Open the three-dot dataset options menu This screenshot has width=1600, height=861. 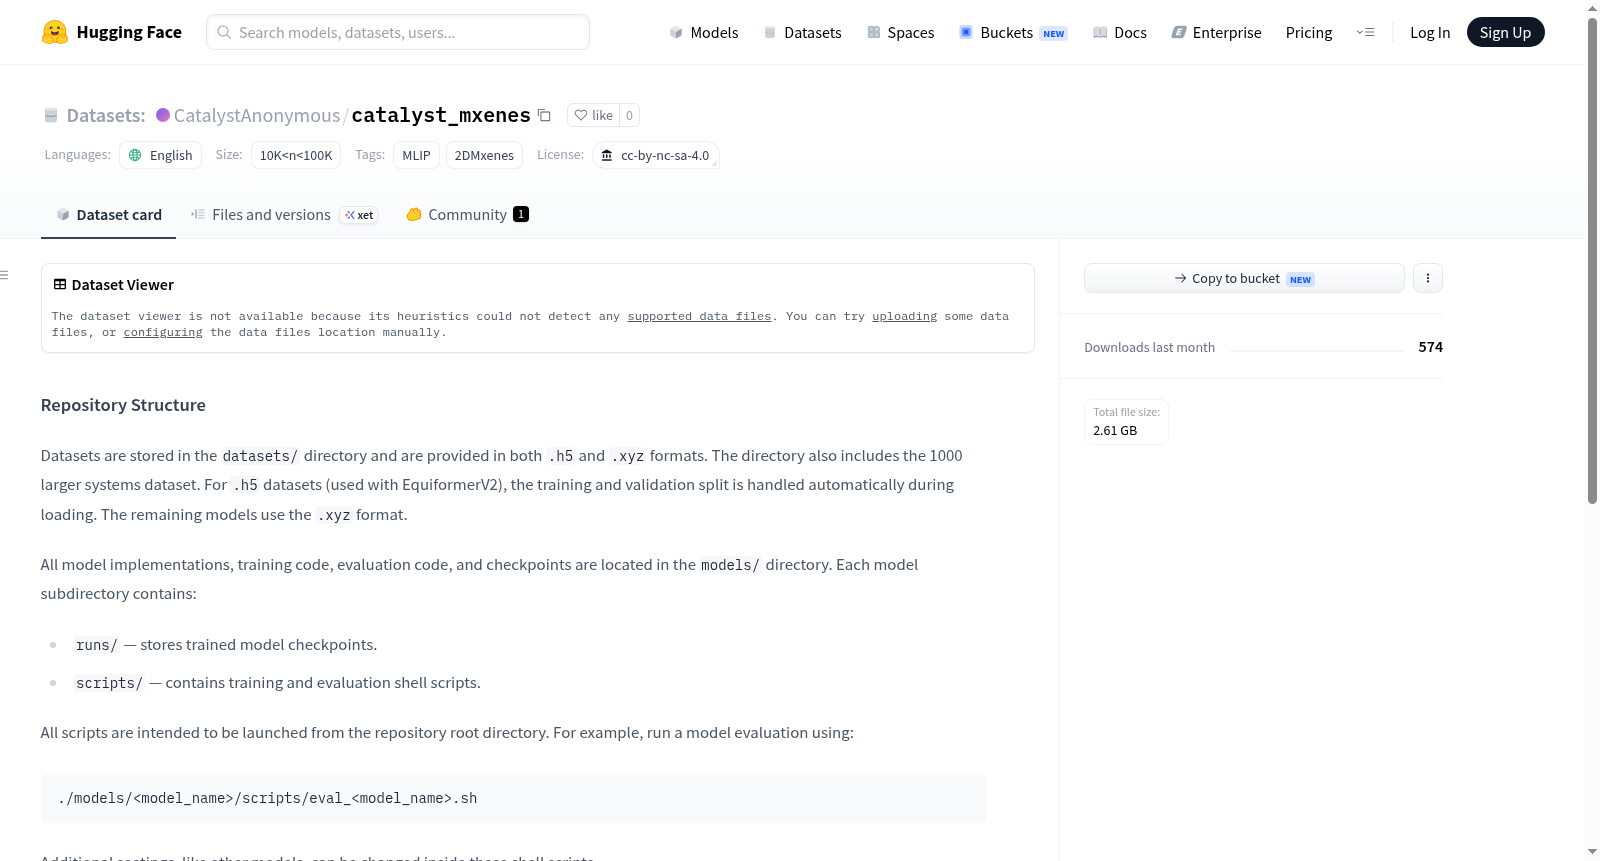coord(1428,278)
